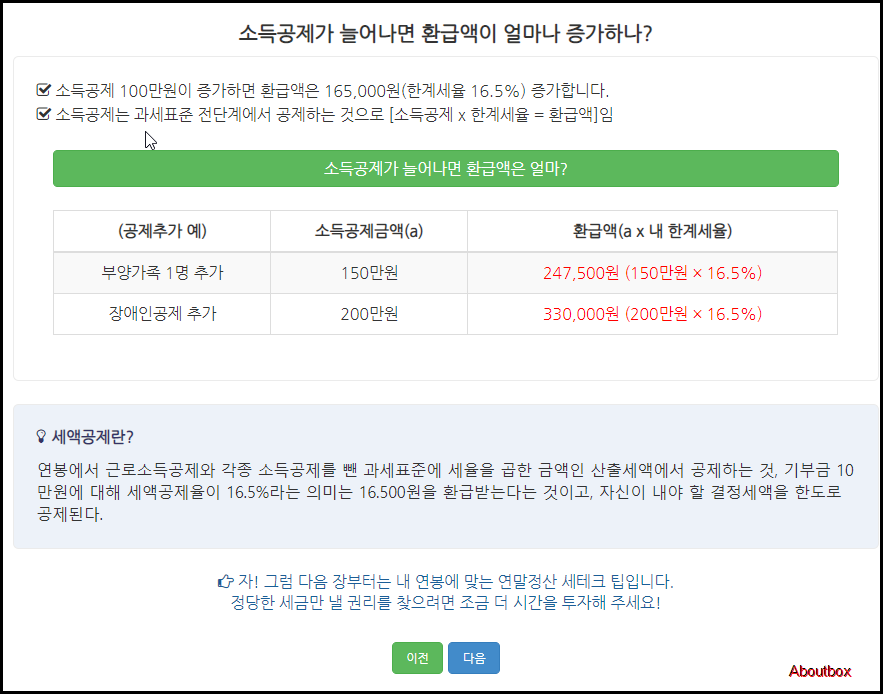The height and width of the screenshot is (694, 883).
Task: Click the line 정당한 세금만 낼 권리를 찾으려면
Action: click(445, 603)
